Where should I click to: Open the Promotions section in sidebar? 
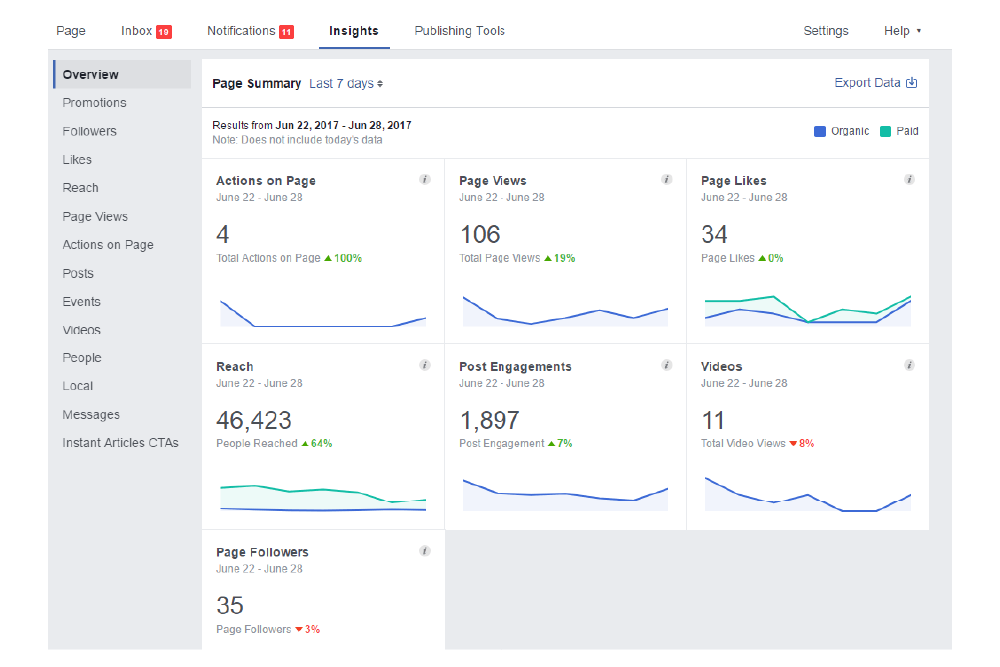[x=94, y=102]
